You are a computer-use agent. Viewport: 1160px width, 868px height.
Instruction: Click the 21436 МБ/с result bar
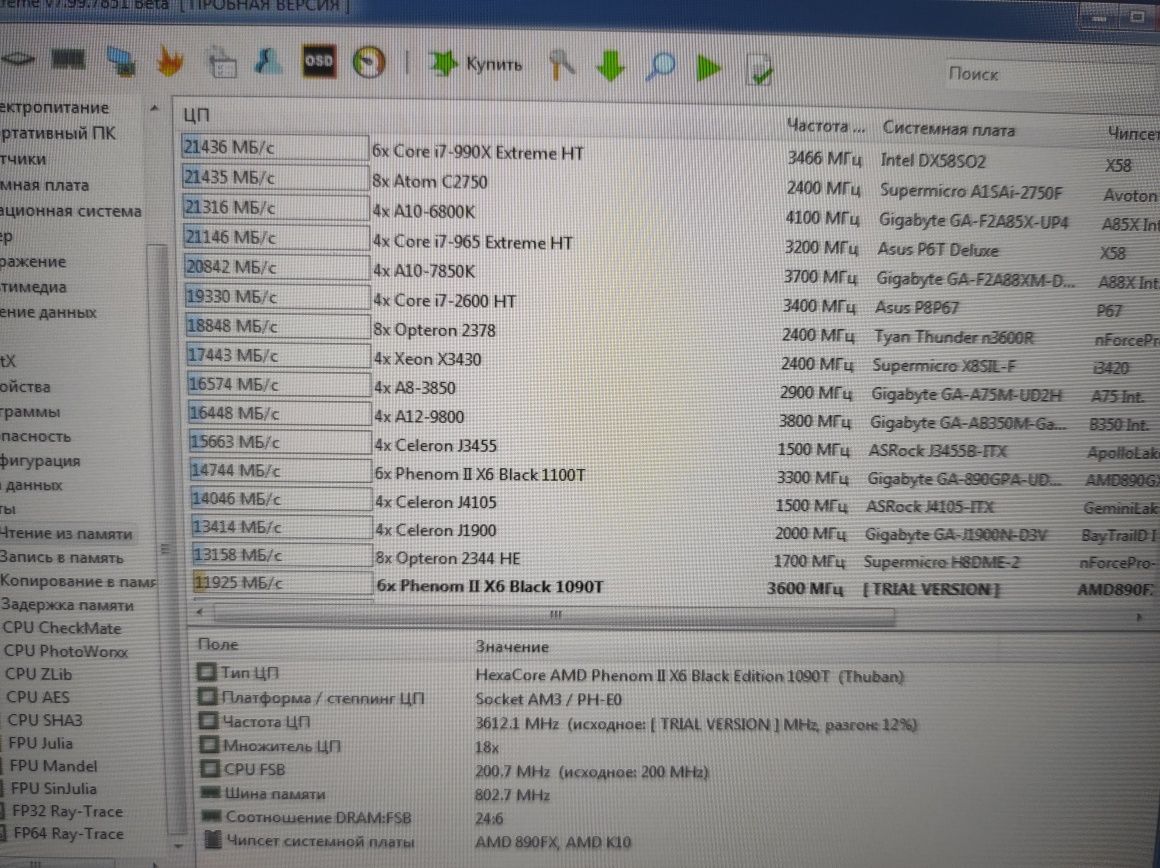click(274, 147)
